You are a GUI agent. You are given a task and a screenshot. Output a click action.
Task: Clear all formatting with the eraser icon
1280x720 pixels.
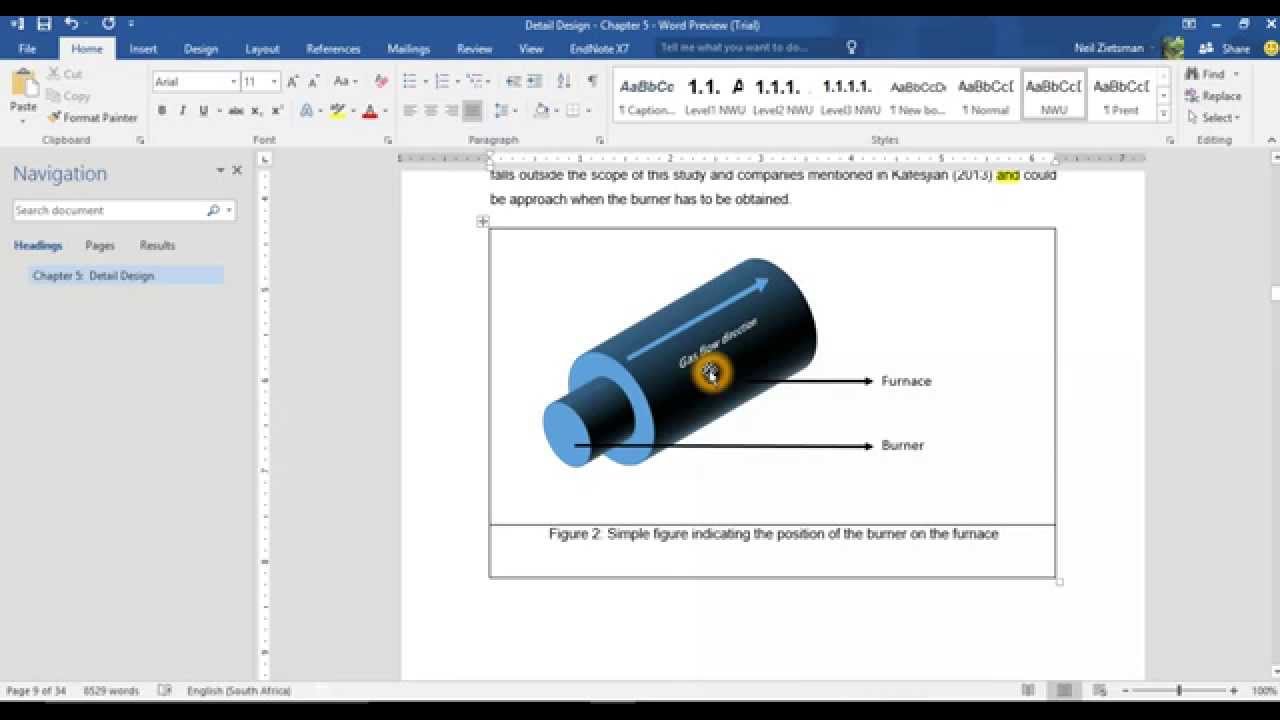coord(381,82)
